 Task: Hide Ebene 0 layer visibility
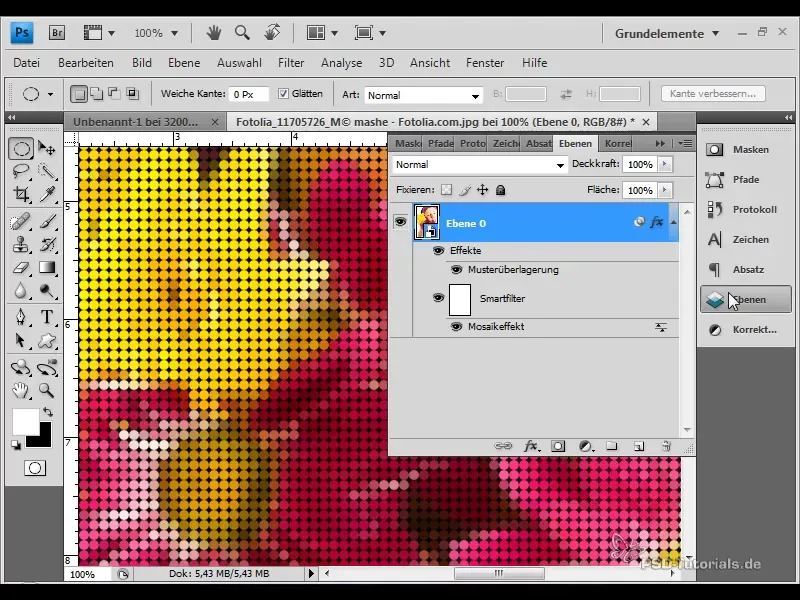pyautogui.click(x=401, y=221)
